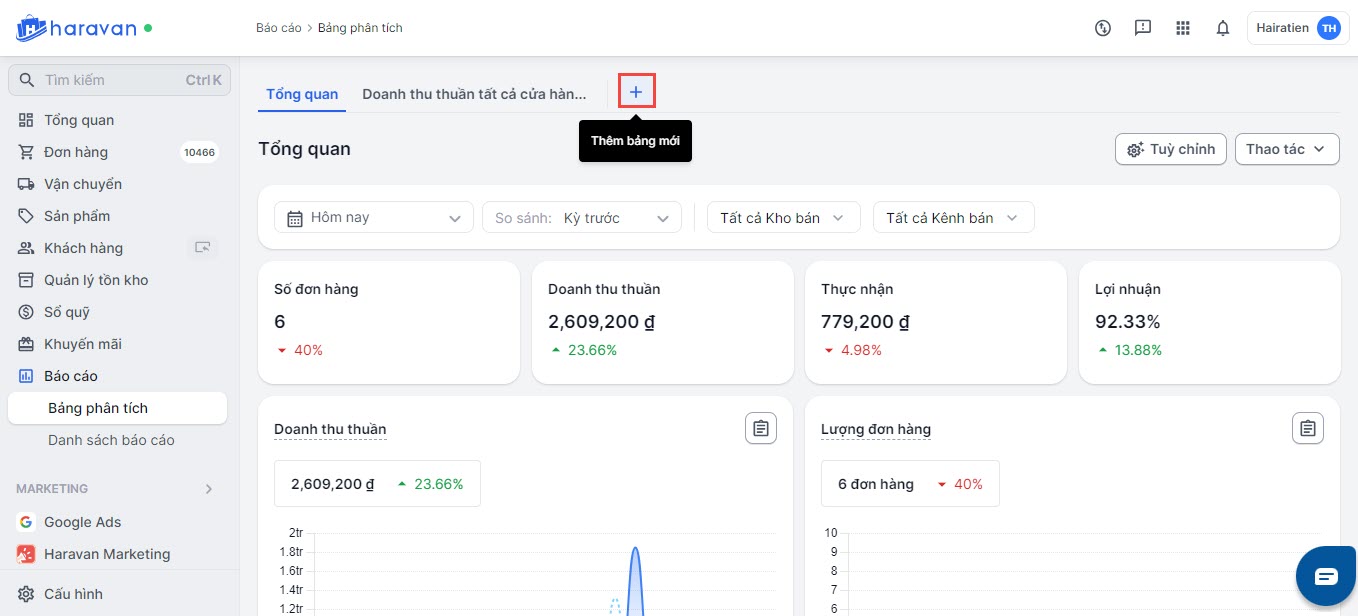Click report icon on Doanh thu thuần chart
The image size is (1358, 616).
click(760, 428)
